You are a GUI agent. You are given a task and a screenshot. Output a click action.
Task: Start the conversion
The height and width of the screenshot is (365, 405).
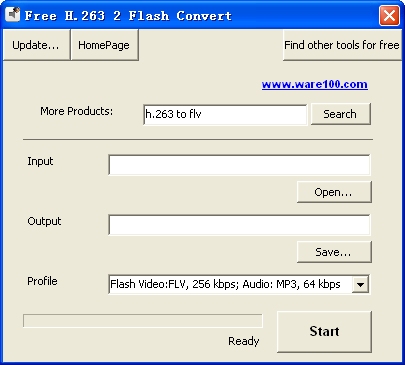324,331
